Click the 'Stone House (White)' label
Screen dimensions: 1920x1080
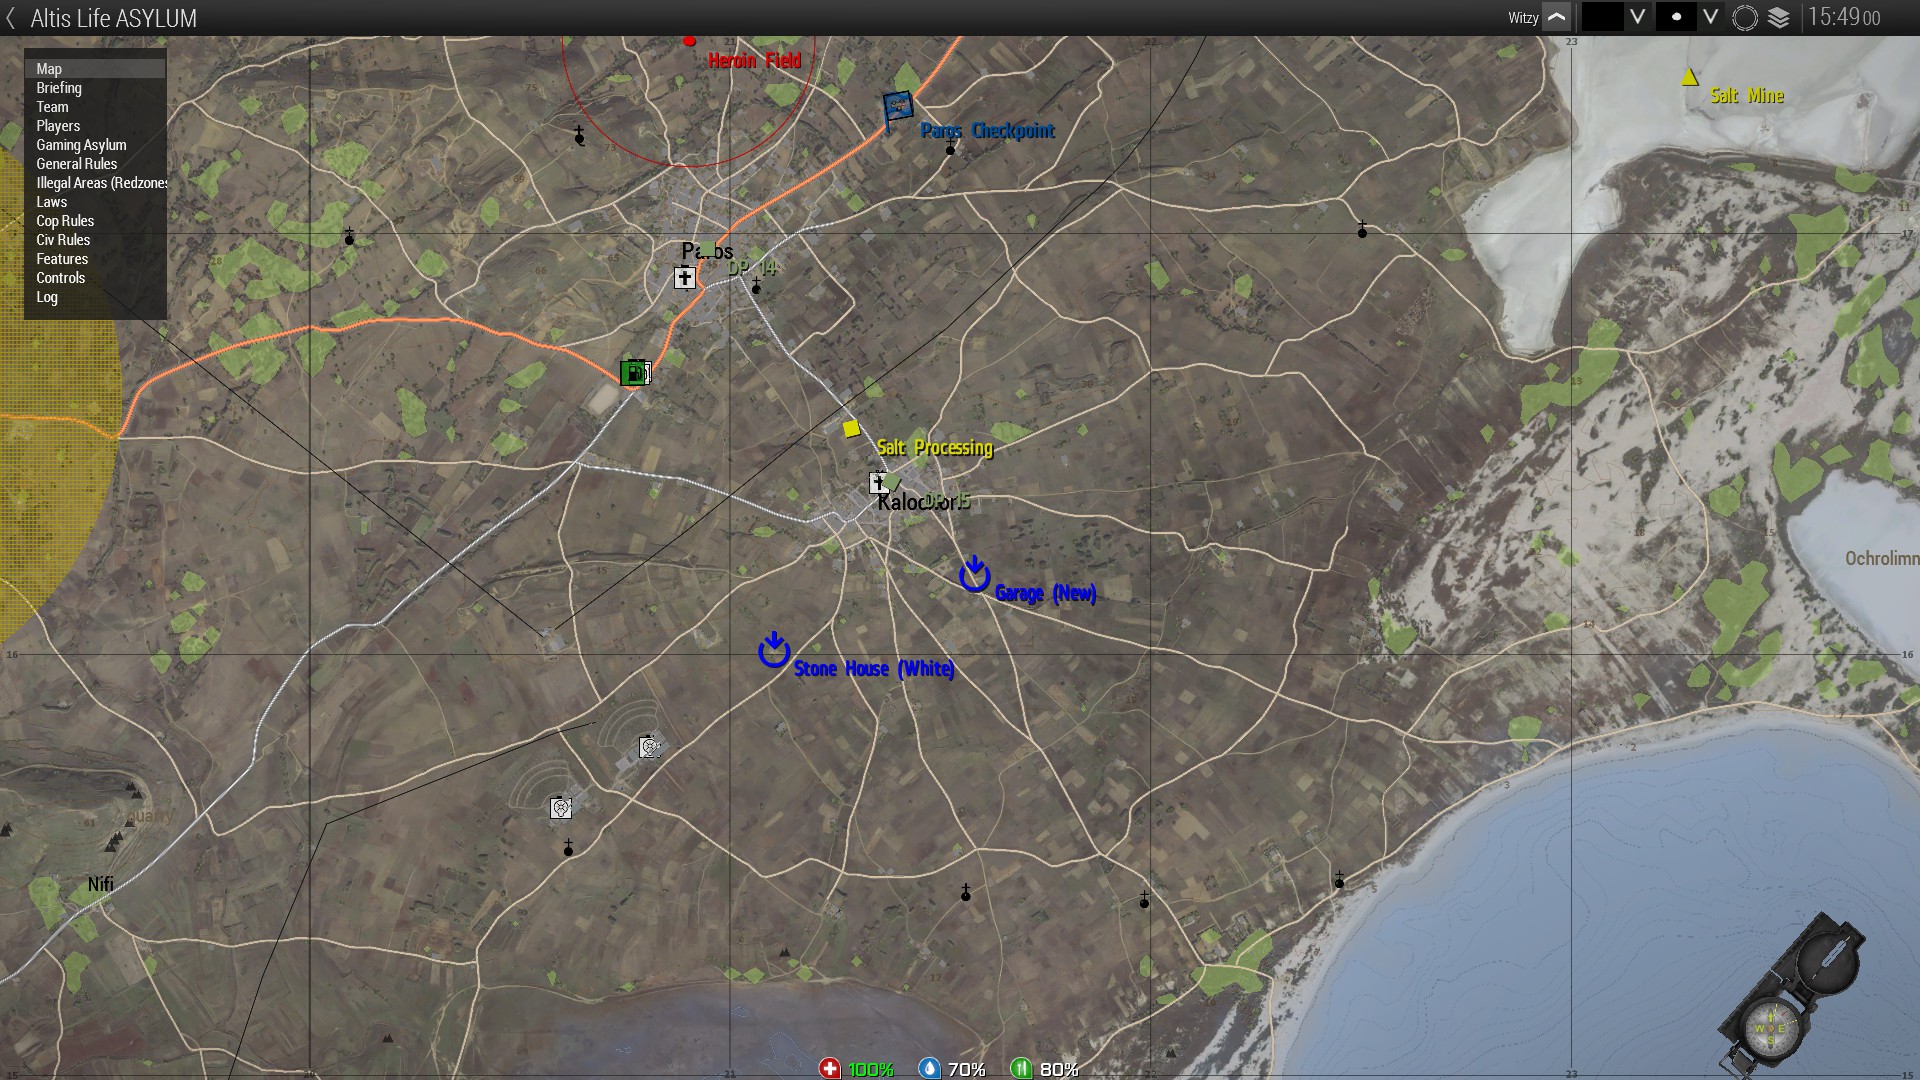click(x=874, y=669)
